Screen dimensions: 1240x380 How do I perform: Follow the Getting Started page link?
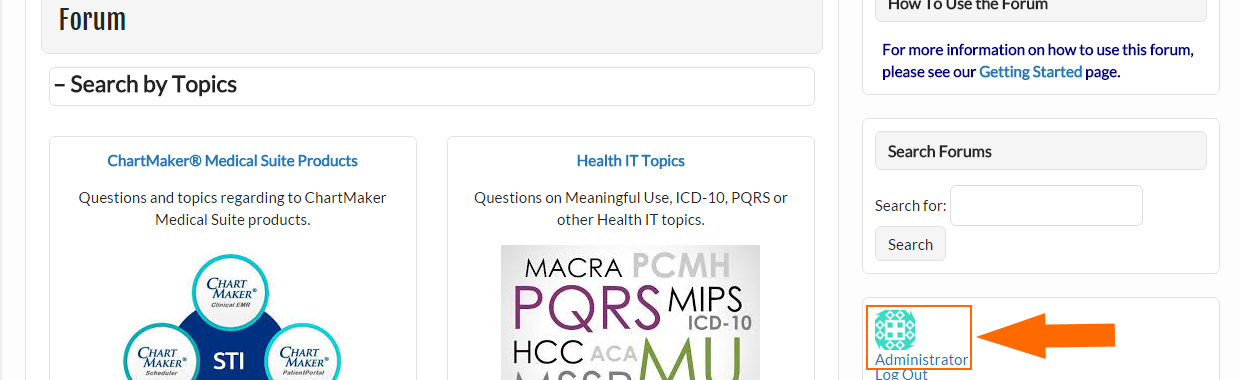1030,72
